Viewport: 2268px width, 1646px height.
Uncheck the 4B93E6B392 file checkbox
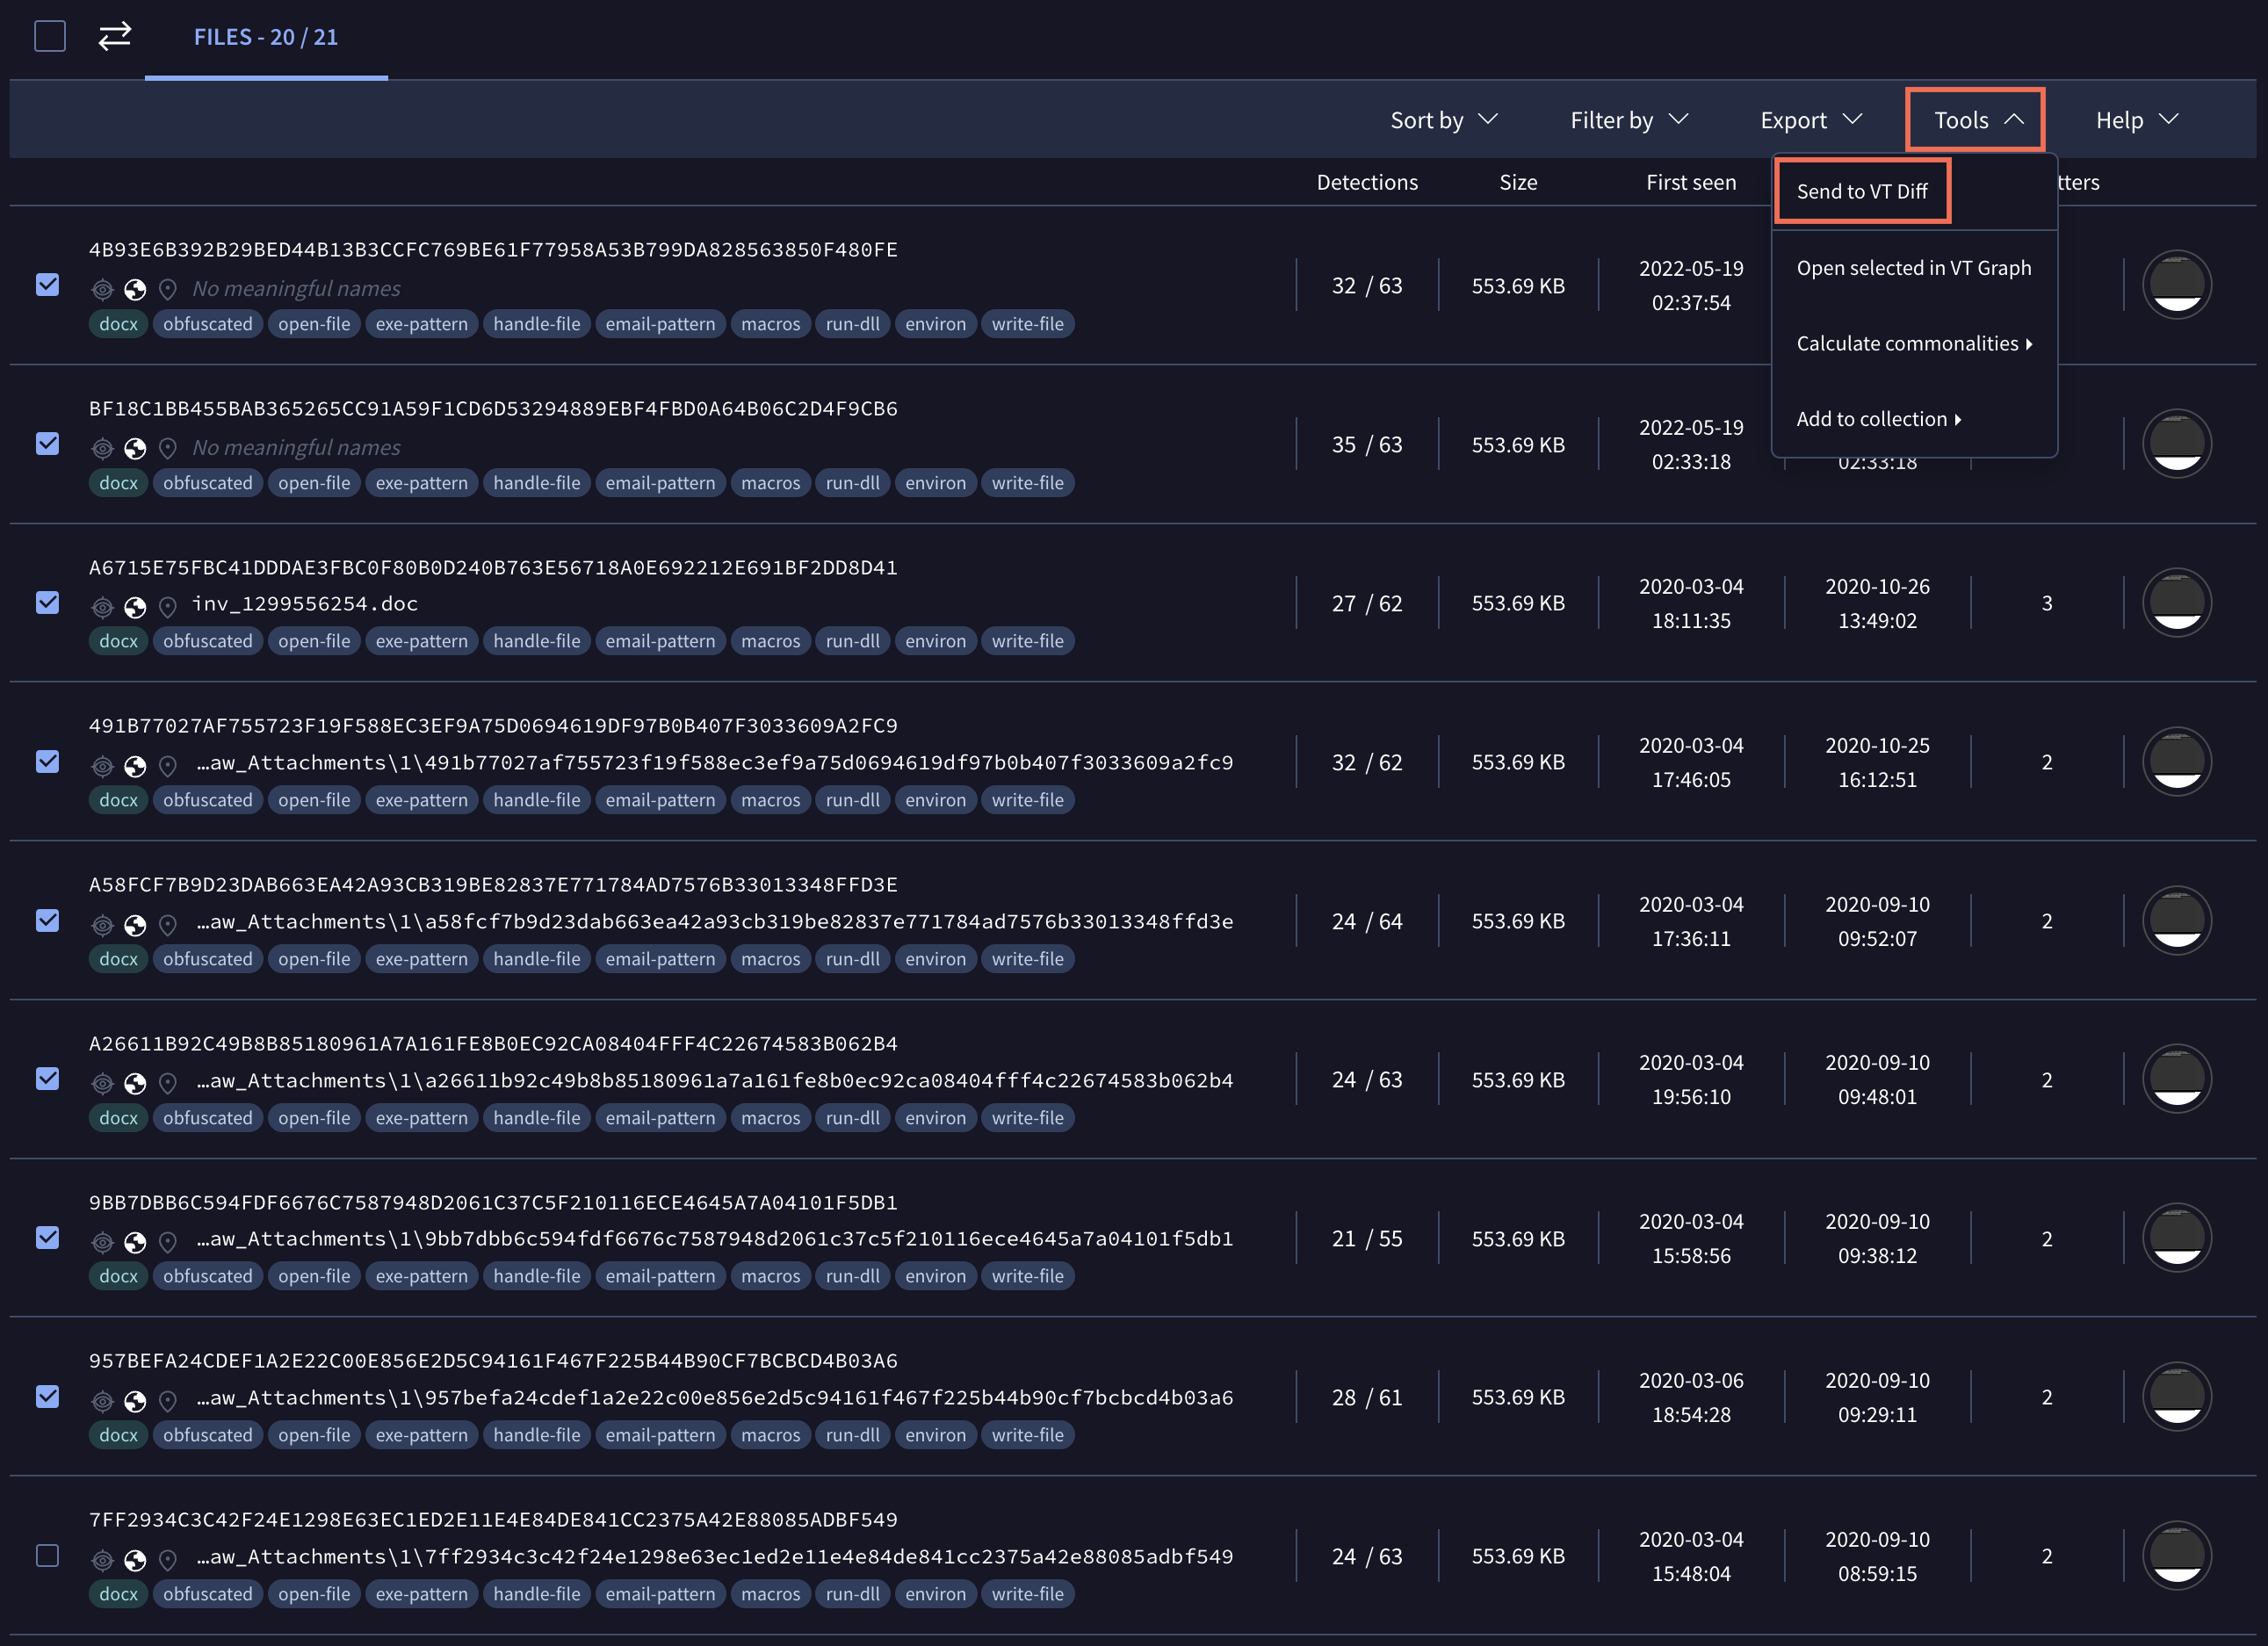tap(47, 285)
